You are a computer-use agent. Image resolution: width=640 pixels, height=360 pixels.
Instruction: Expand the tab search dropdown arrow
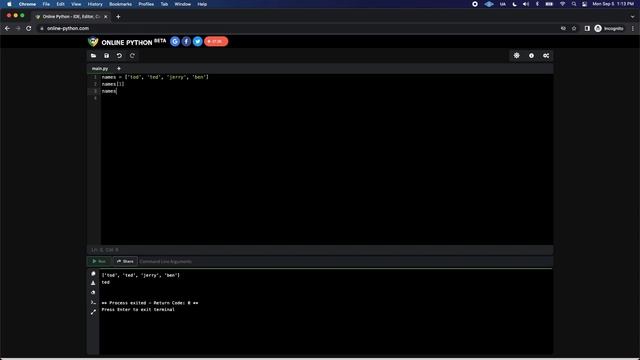click(x=633, y=17)
